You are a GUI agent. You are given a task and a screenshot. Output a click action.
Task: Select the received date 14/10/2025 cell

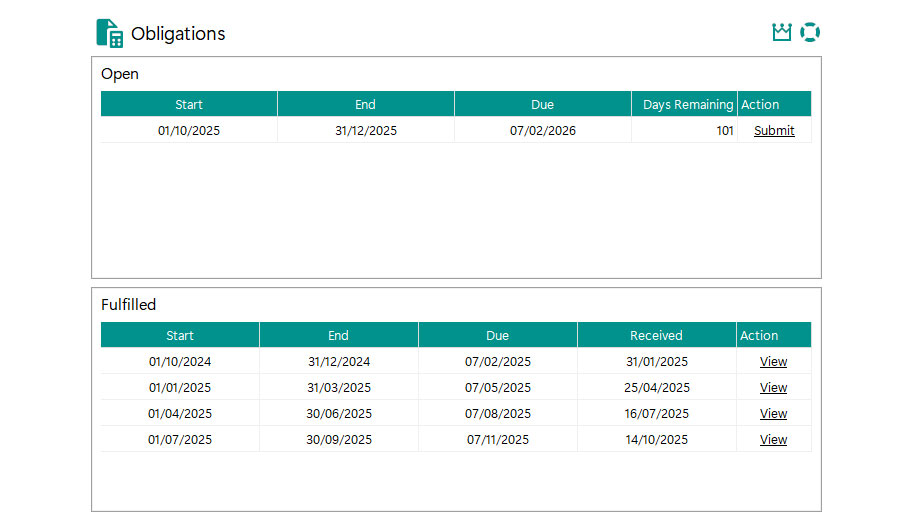(x=656, y=440)
